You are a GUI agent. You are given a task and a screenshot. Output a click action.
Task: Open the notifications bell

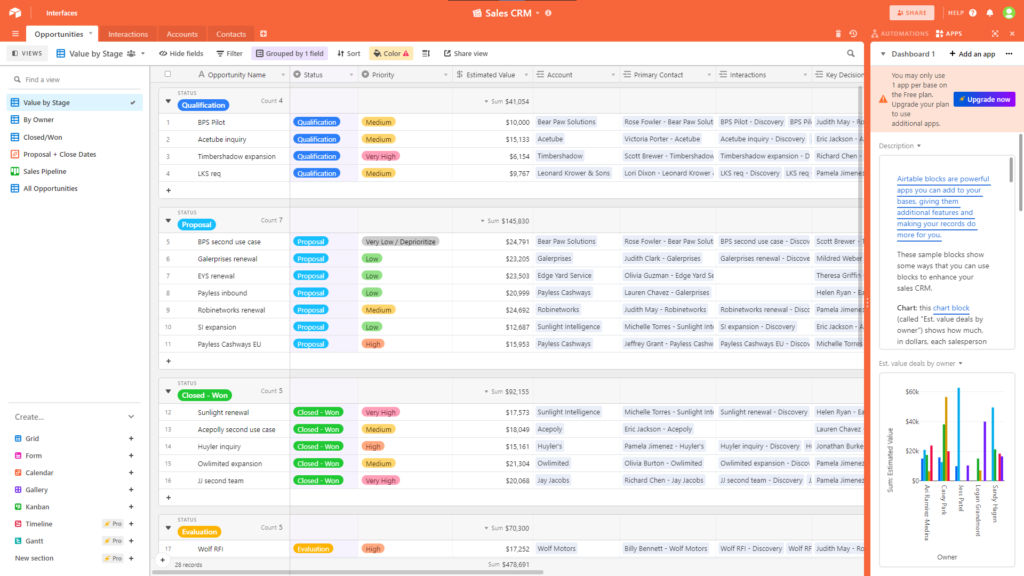click(x=991, y=13)
